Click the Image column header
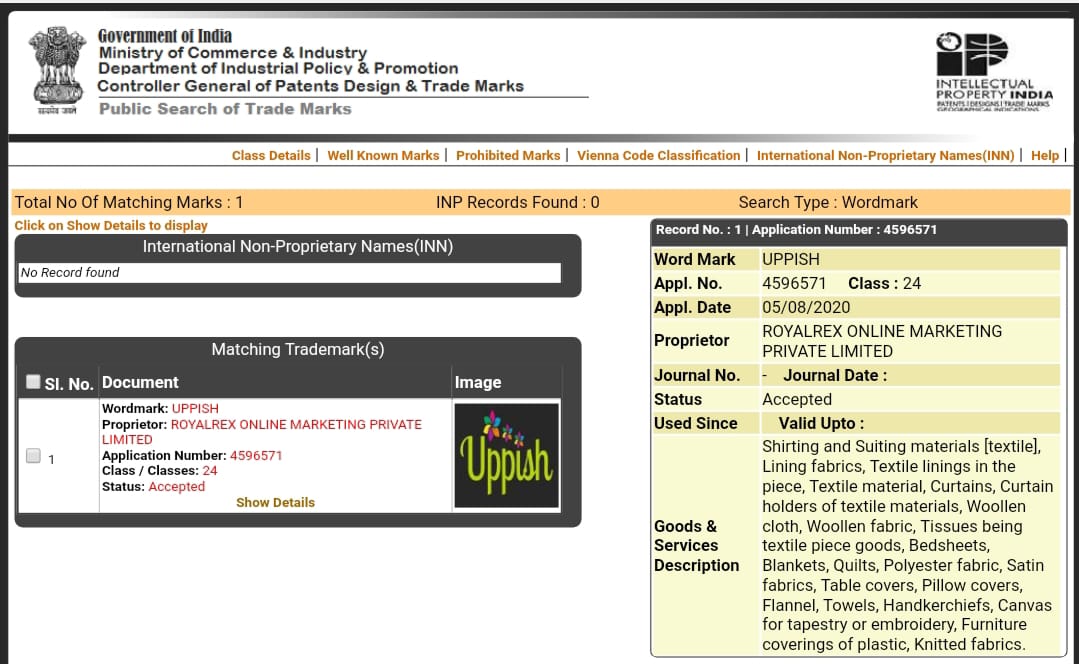The image size is (1079, 664). pos(478,383)
